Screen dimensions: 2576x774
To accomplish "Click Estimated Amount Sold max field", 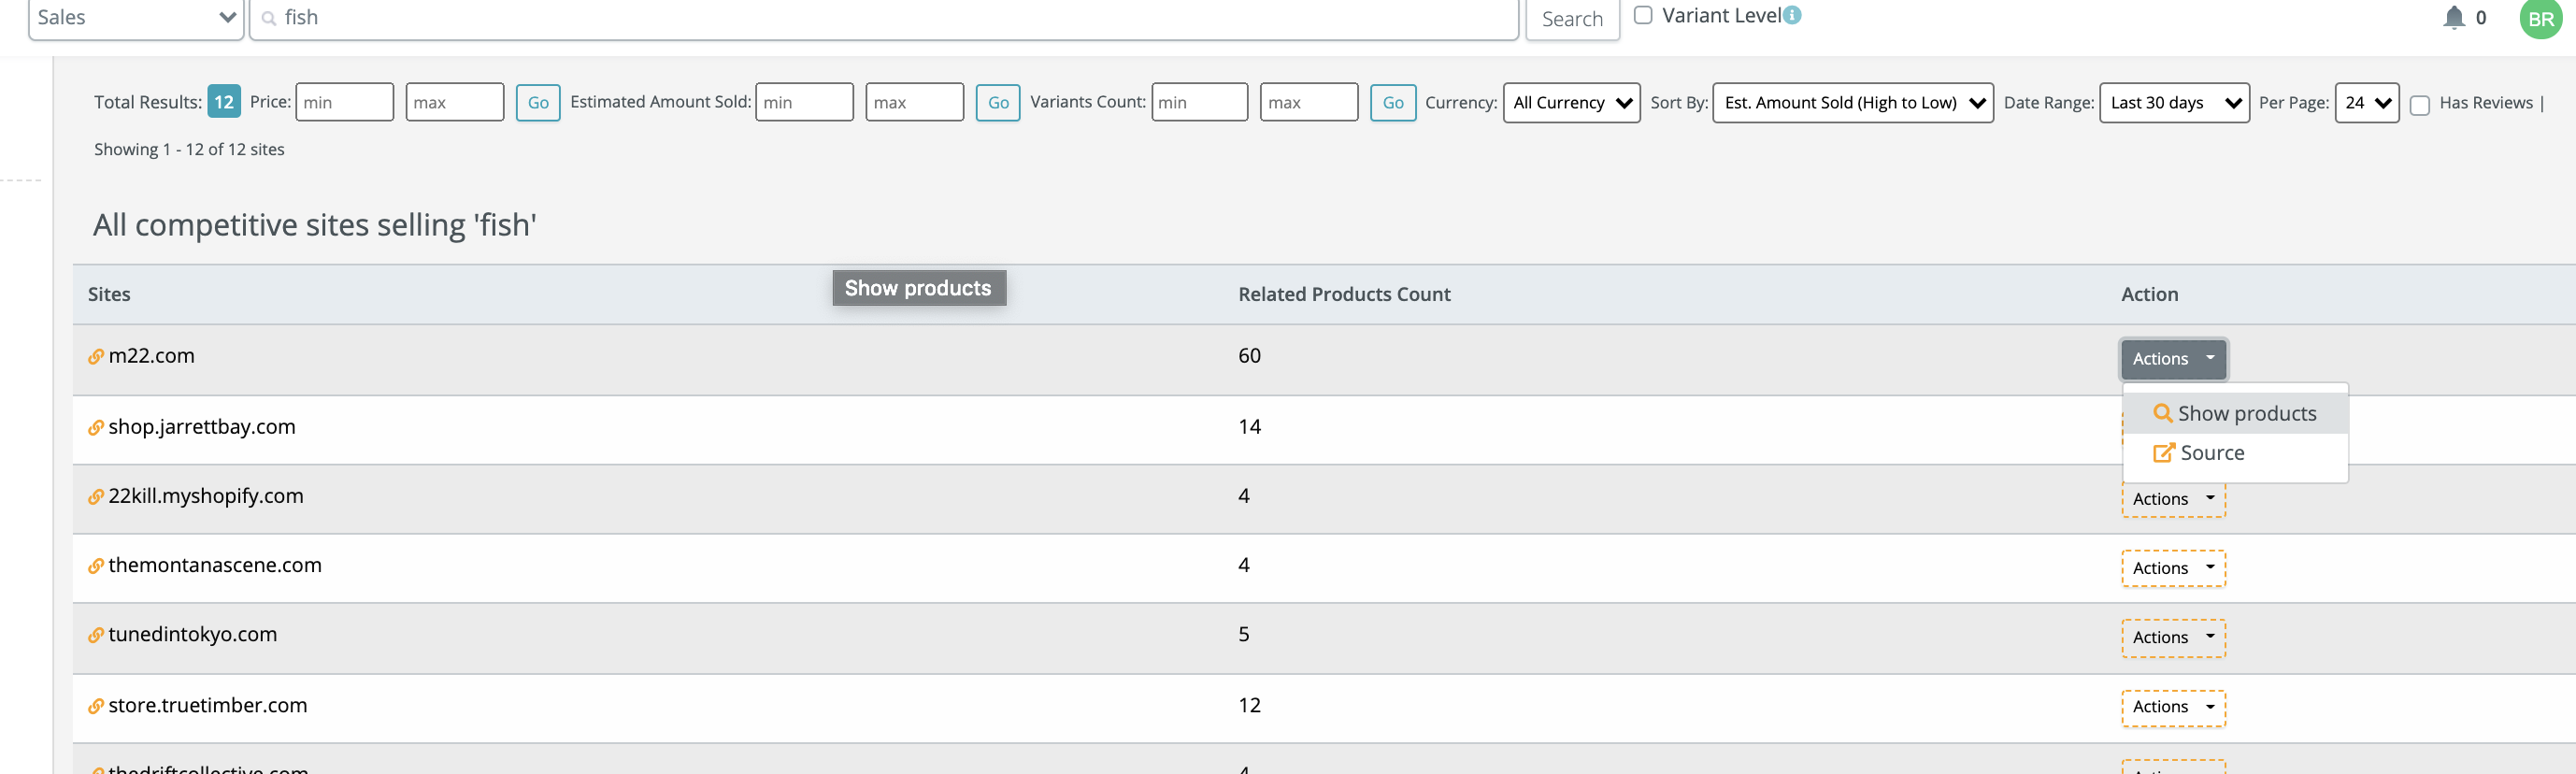I will click(x=915, y=103).
